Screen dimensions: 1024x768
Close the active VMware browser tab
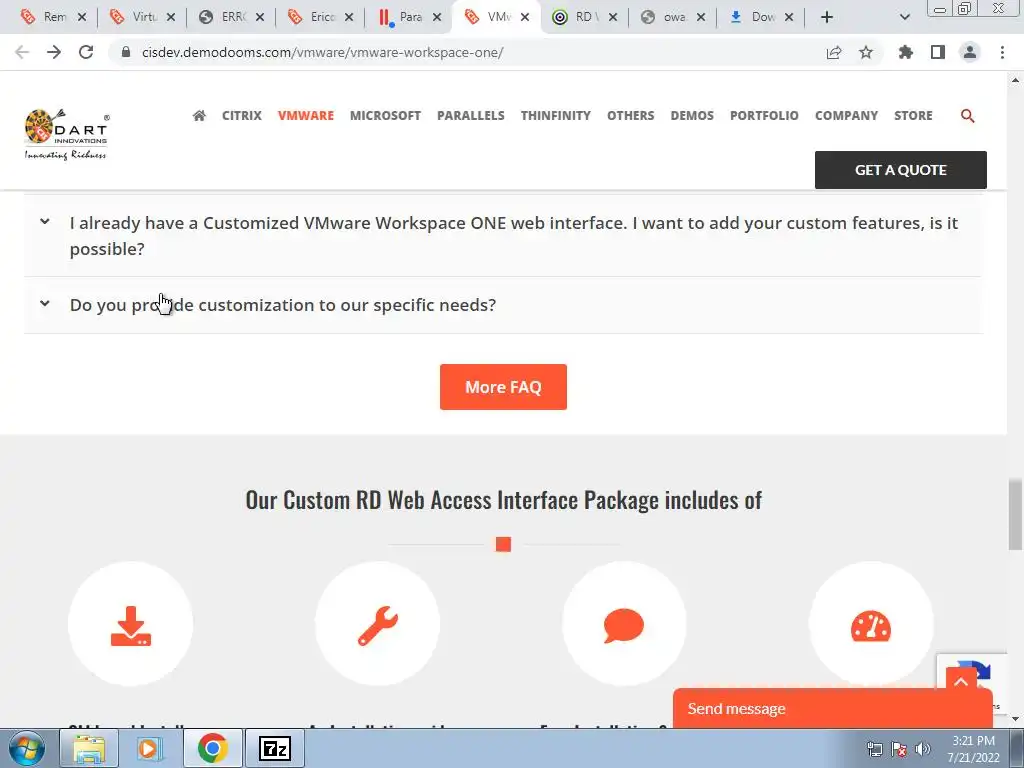(524, 17)
